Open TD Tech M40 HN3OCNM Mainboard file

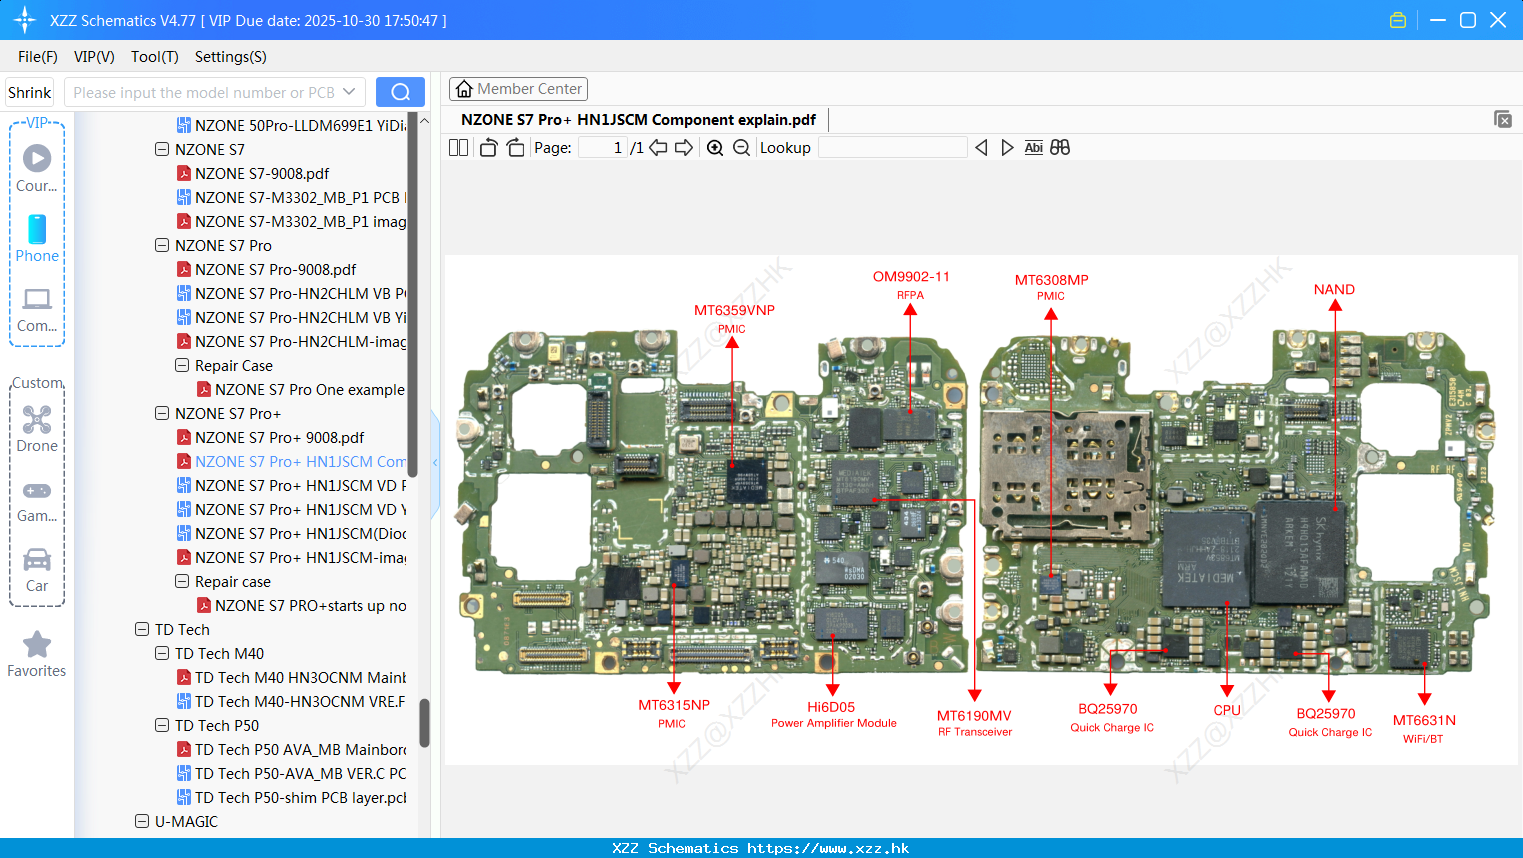pos(300,677)
